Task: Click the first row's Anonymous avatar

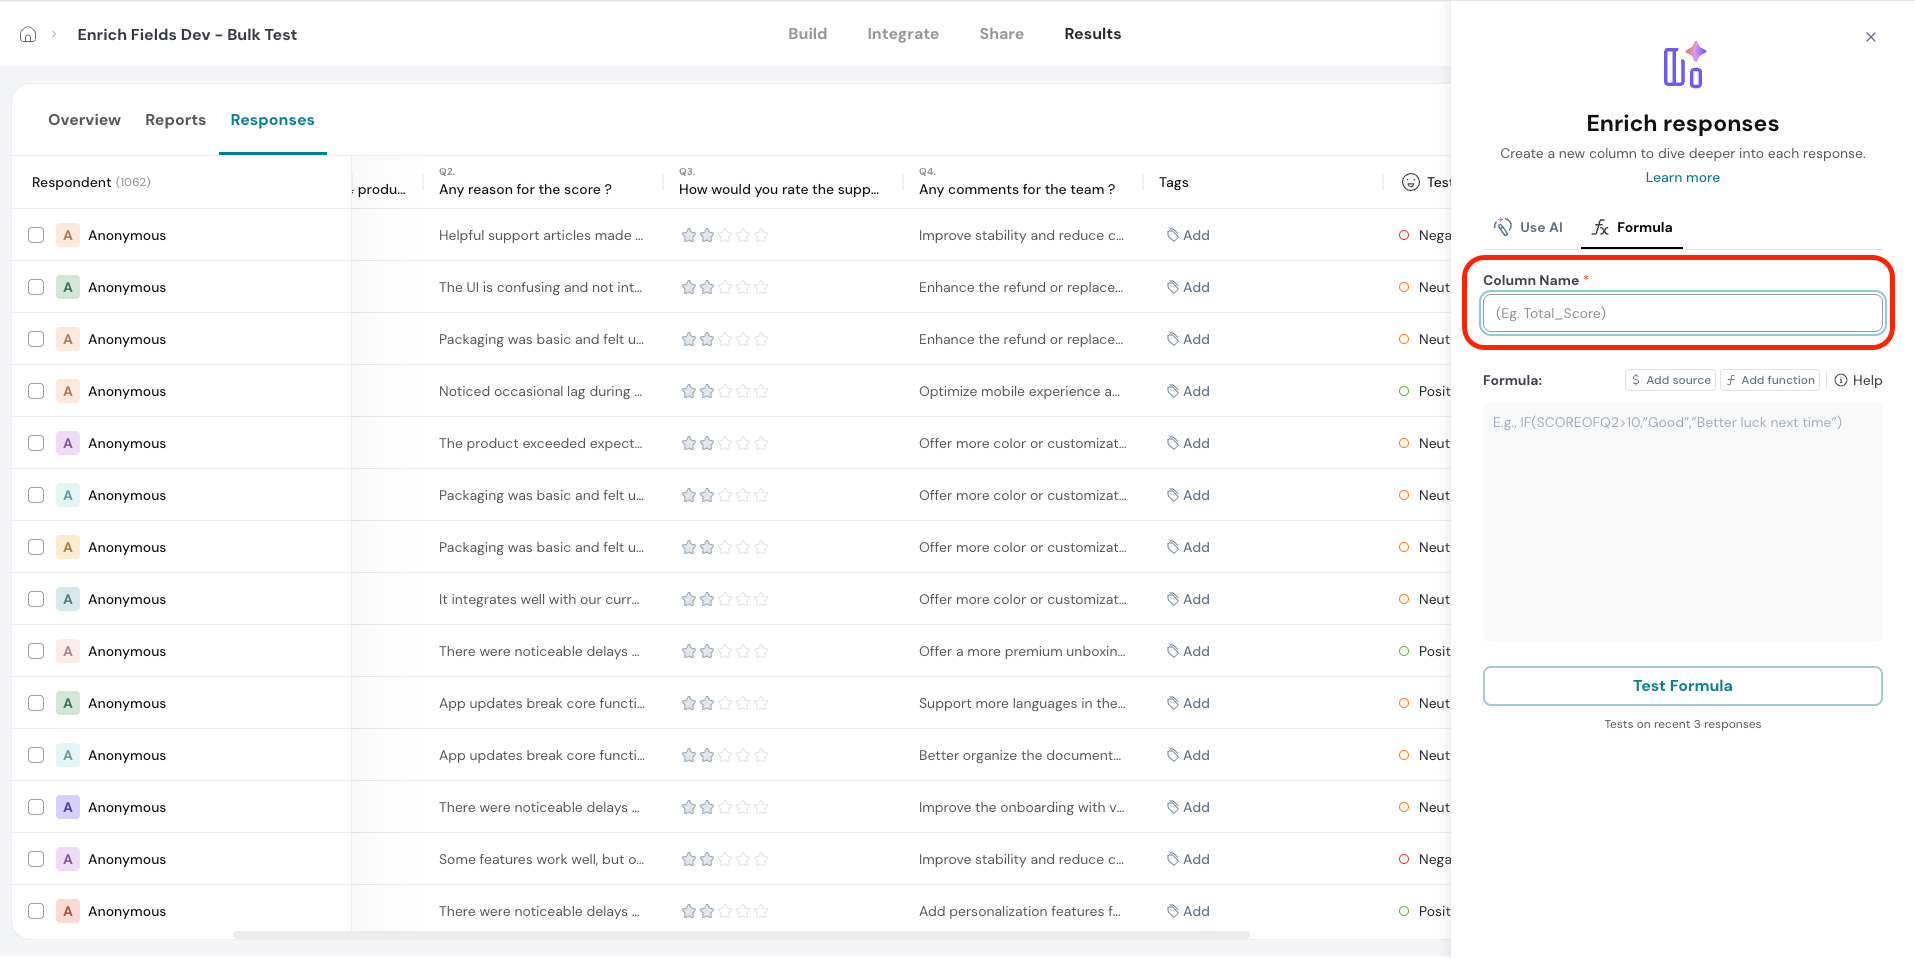Action: (x=68, y=235)
